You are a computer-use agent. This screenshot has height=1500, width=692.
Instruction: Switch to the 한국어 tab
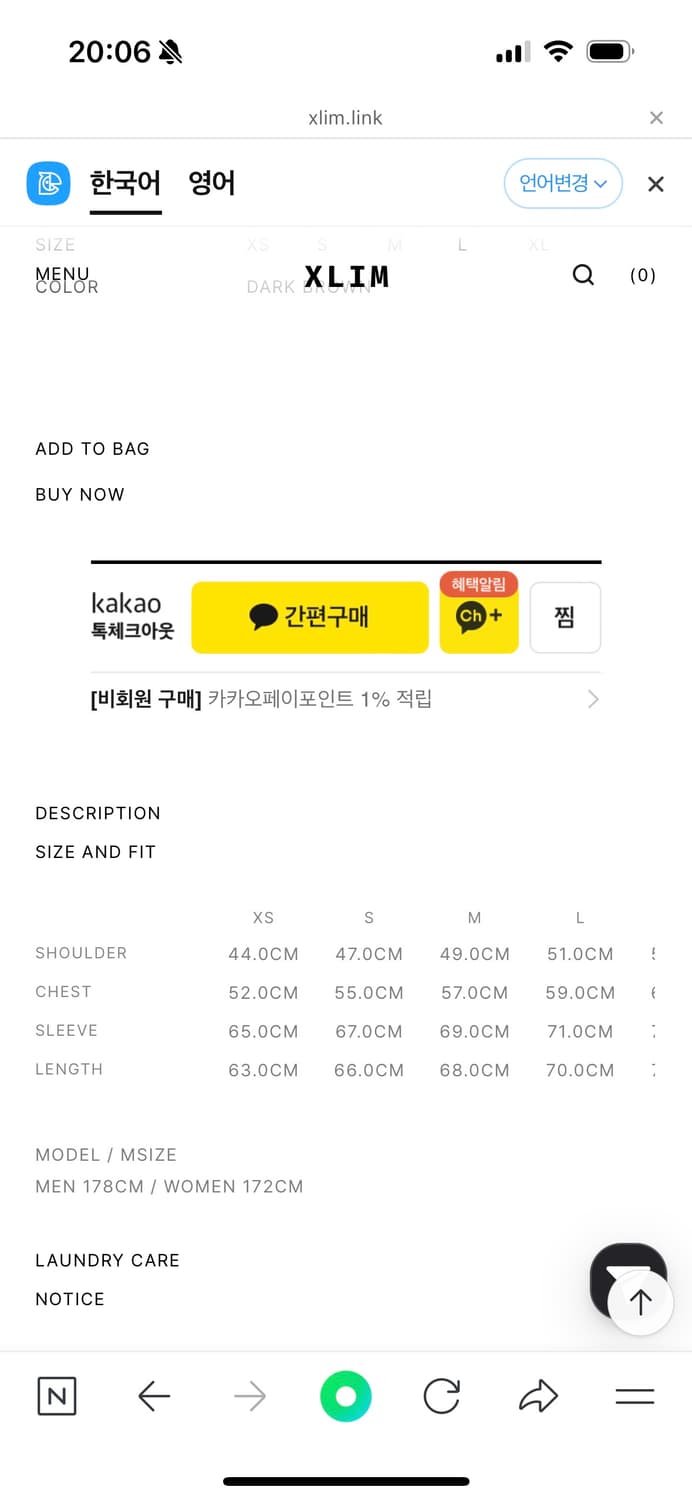coord(125,184)
